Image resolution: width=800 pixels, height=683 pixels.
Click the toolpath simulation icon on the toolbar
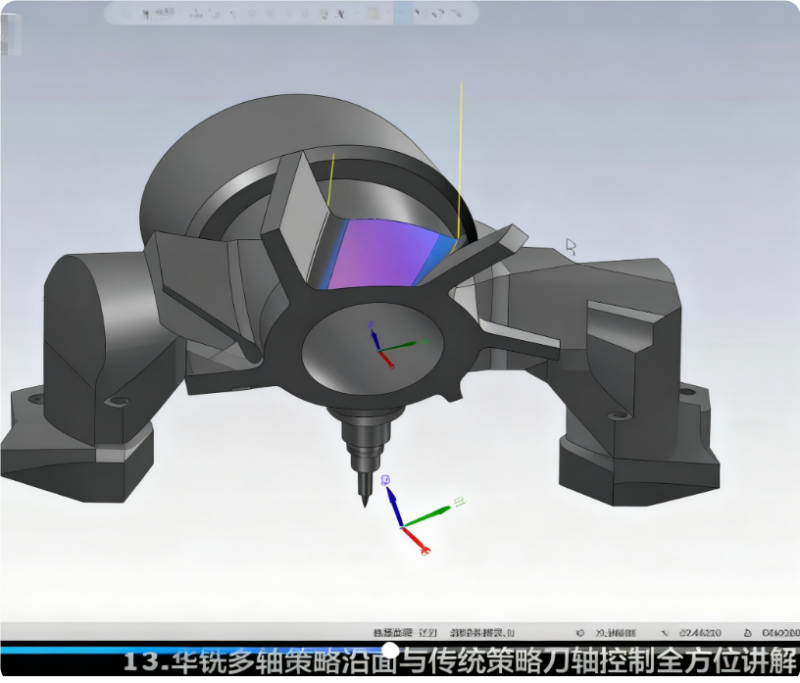[x=322, y=14]
